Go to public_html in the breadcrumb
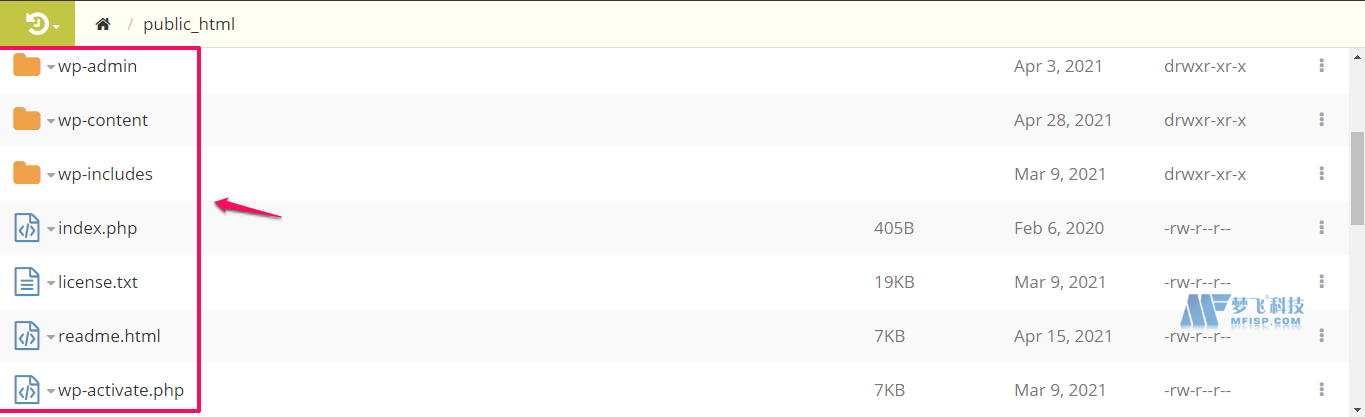Screen dimensions: 1365x417 189,24
